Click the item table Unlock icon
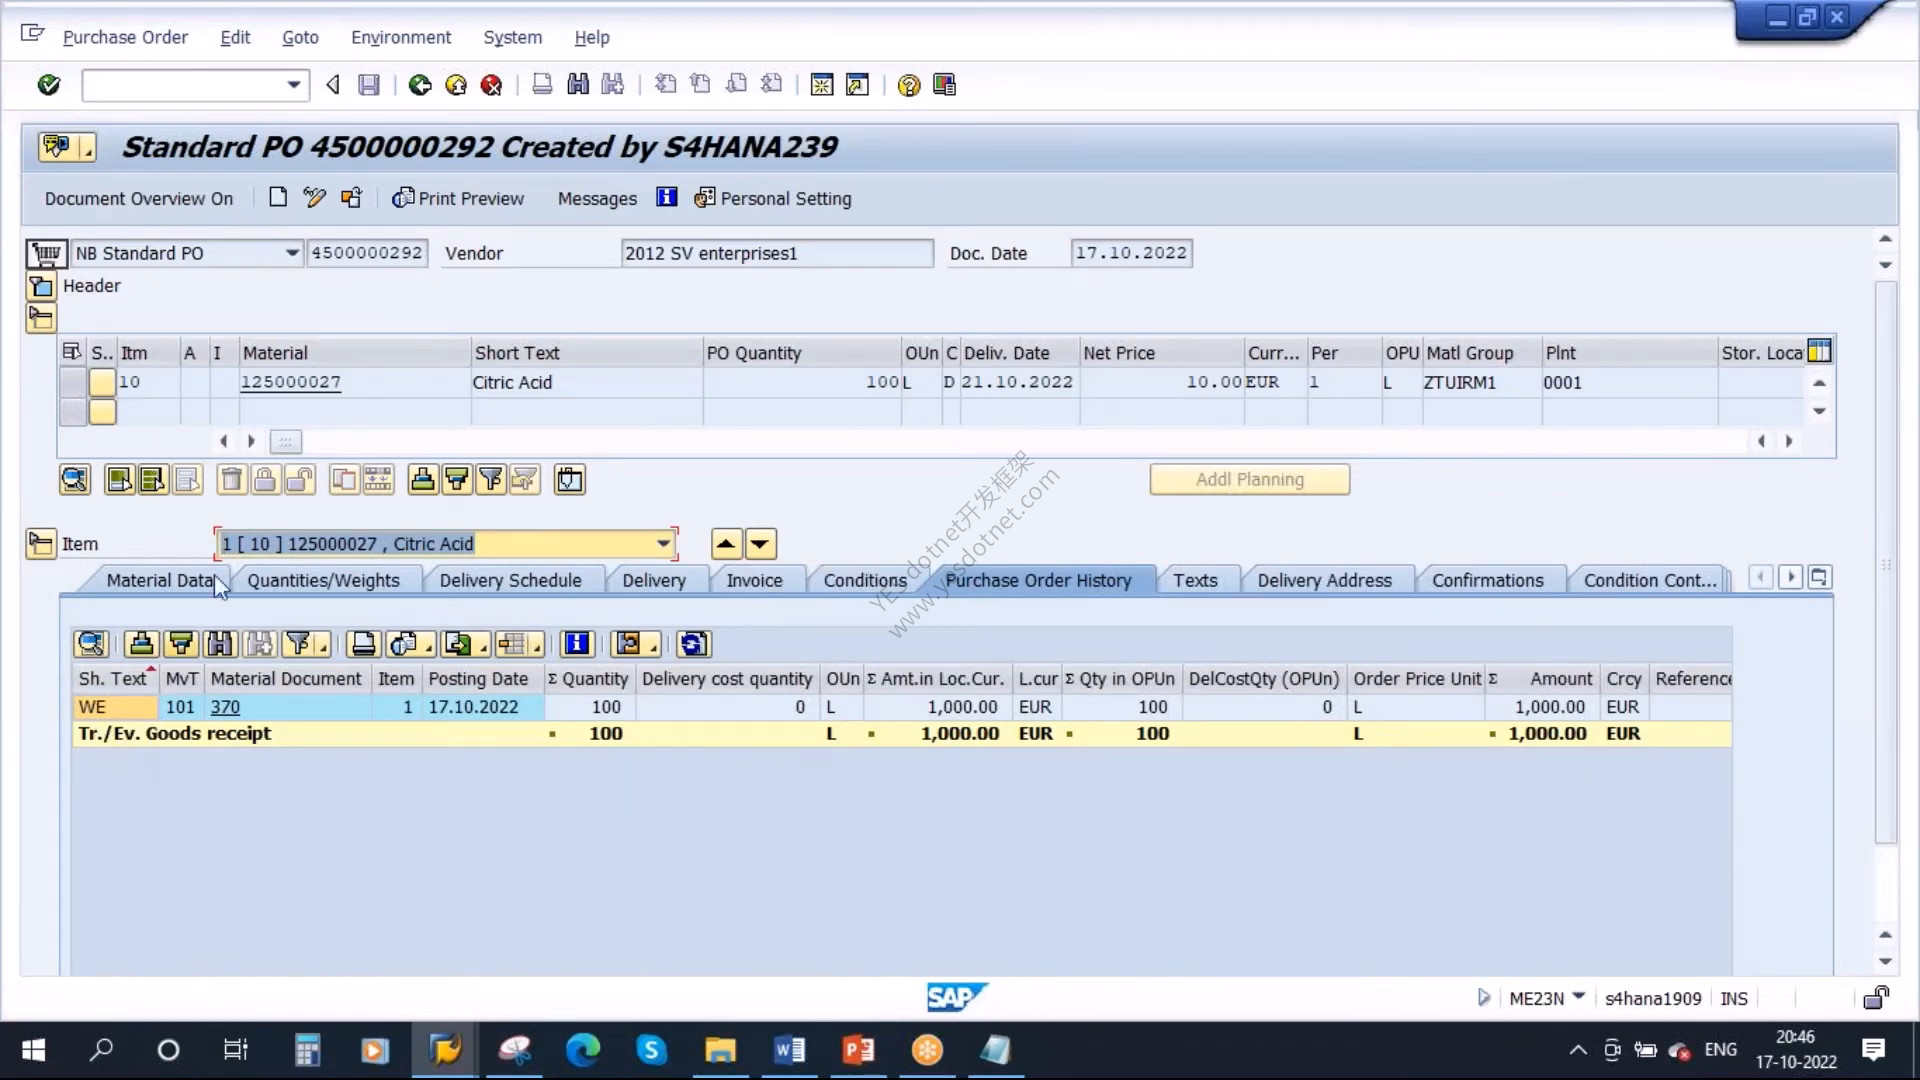1920x1080 pixels. (x=299, y=480)
